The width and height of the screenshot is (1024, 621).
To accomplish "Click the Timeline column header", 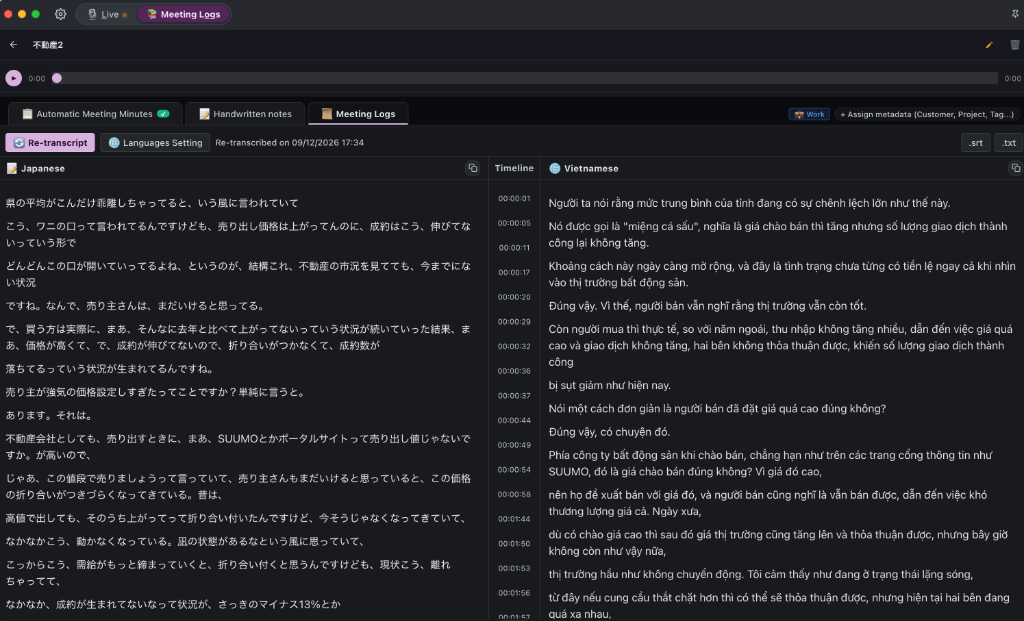I will [514, 168].
